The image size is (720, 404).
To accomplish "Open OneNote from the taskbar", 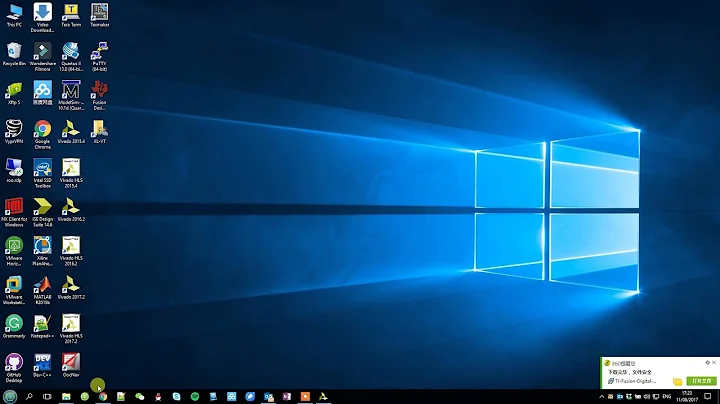I will pyautogui.click(x=287, y=397).
